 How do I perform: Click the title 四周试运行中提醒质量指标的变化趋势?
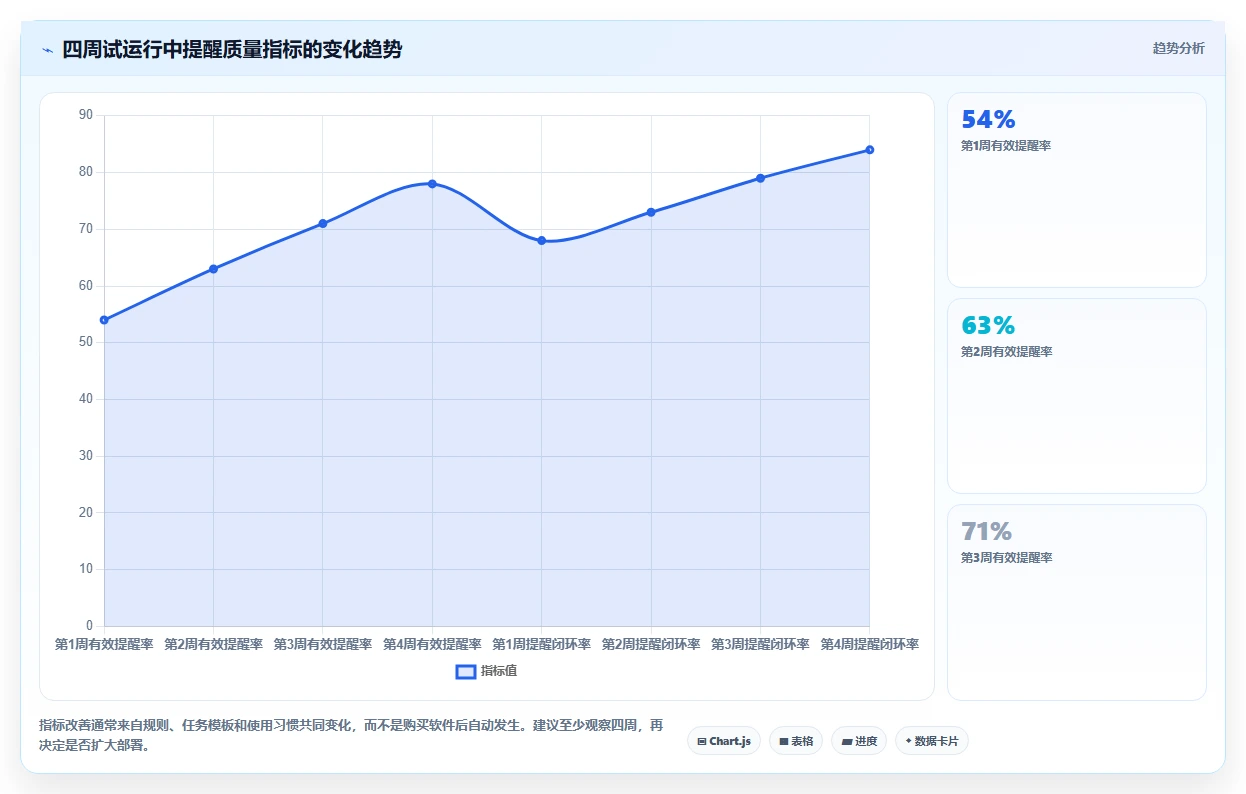232,49
